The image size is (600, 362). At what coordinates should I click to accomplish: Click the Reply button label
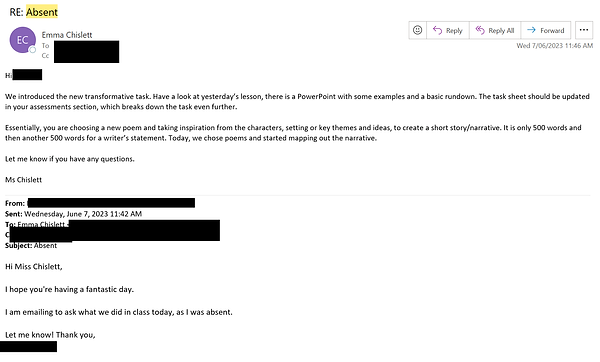[x=454, y=31]
